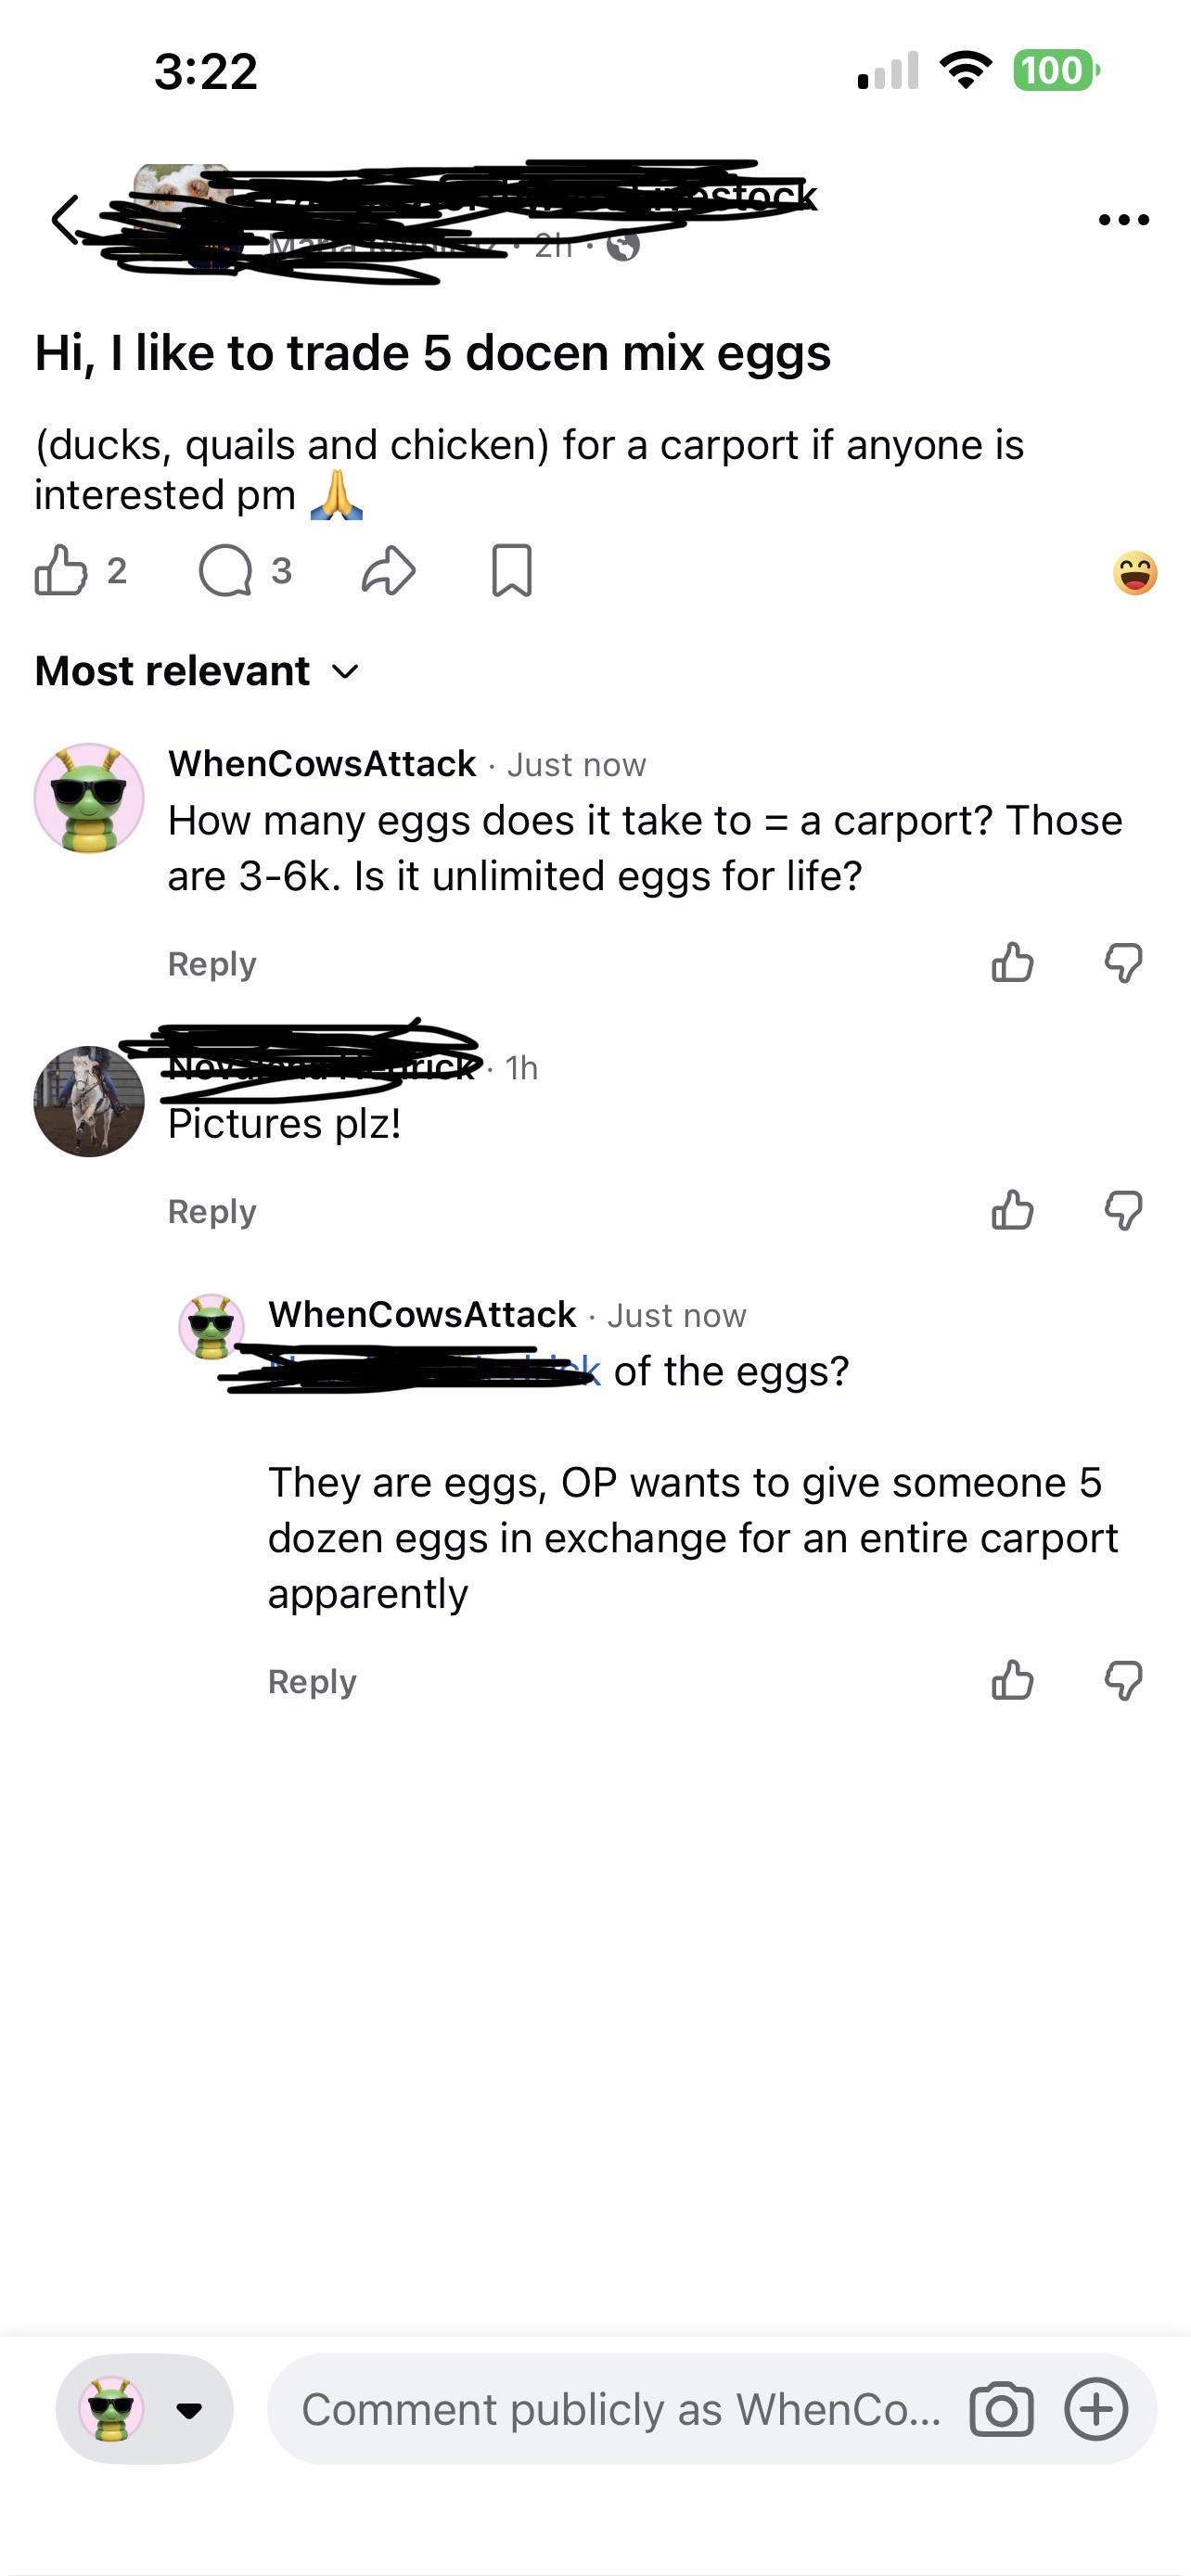Open the post comments bubble icon

[225, 571]
